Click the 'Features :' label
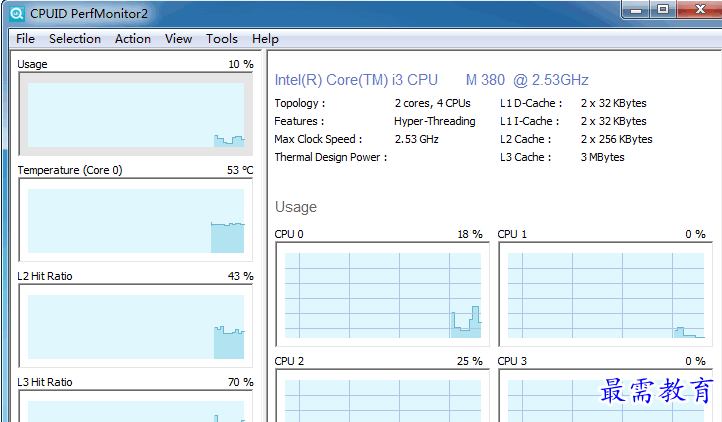This screenshot has height=422, width=722. 299,121
